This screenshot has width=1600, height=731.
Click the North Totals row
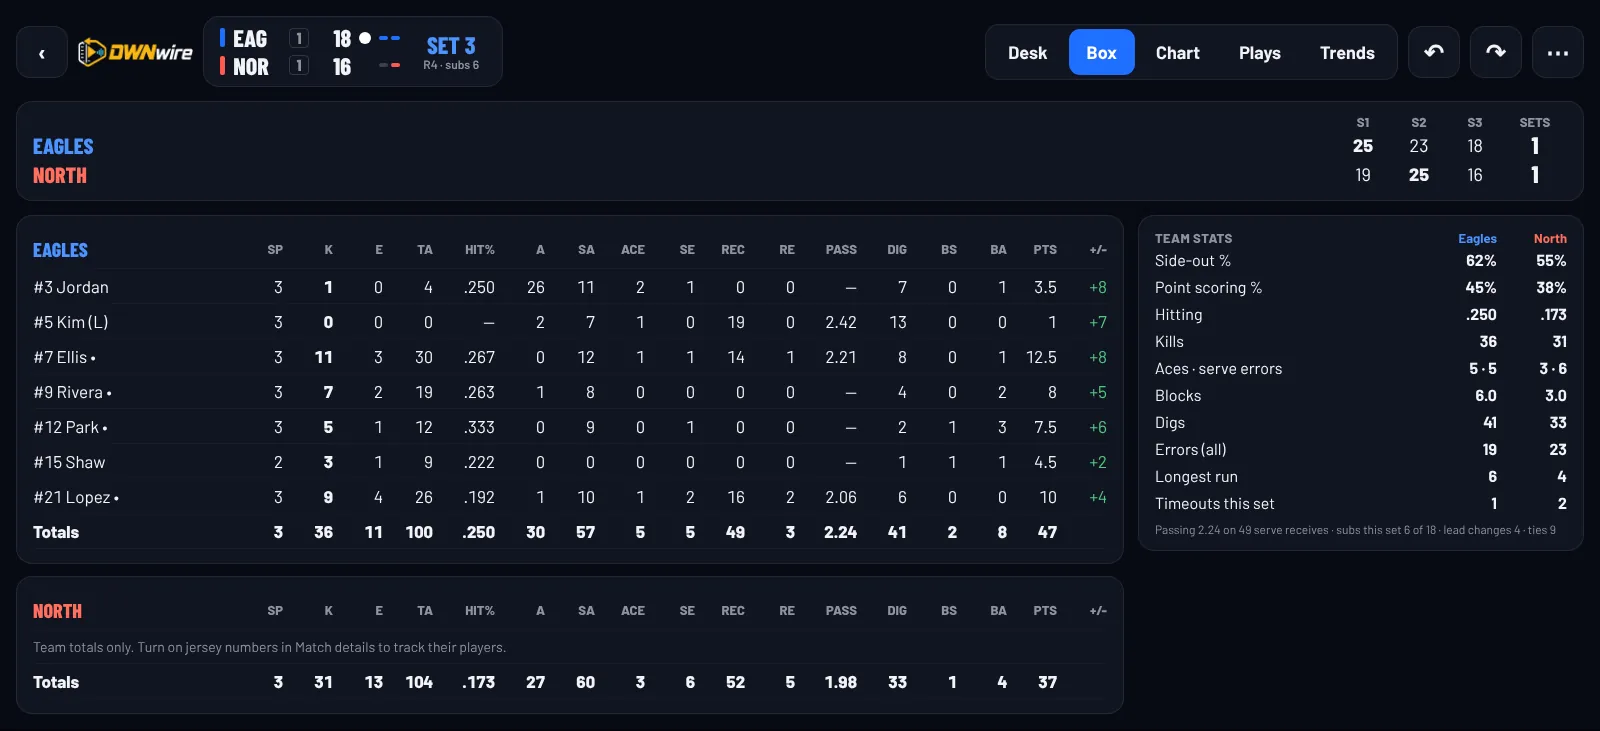(x=570, y=682)
